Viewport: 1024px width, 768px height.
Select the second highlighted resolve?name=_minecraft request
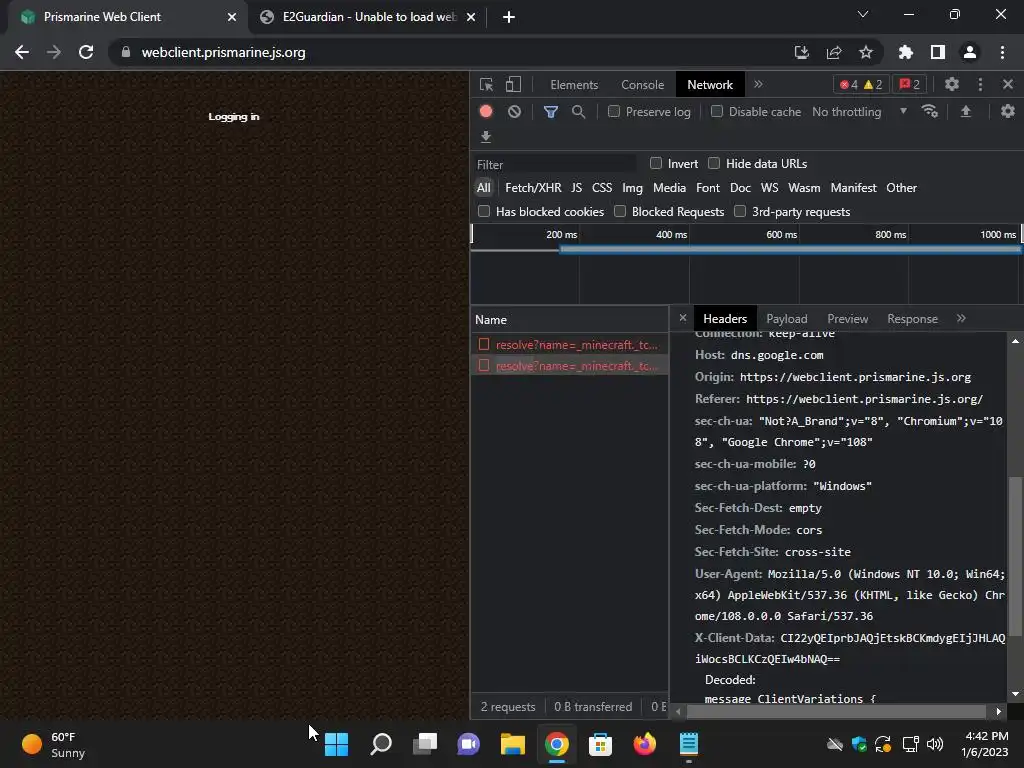pyautogui.click(x=569, y=366)
